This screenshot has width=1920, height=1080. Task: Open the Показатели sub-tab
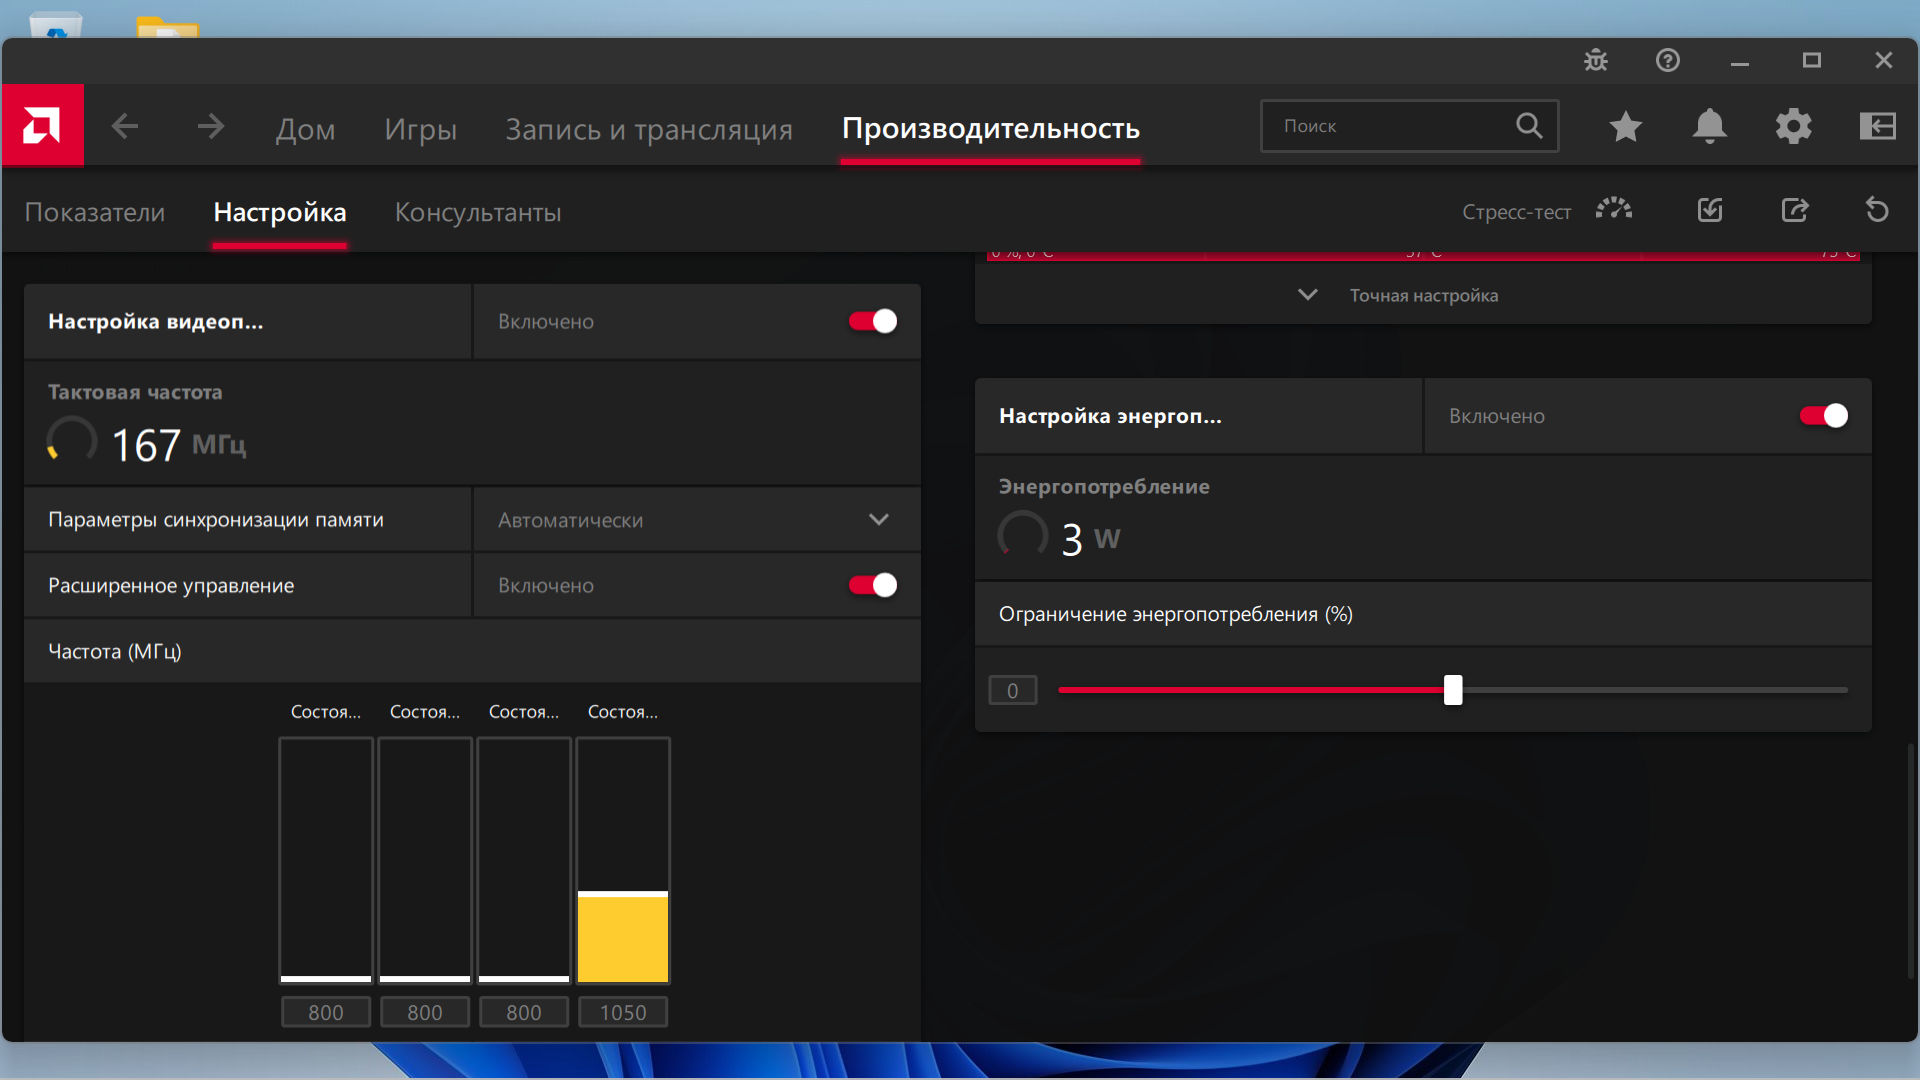(x=95, y=212)
